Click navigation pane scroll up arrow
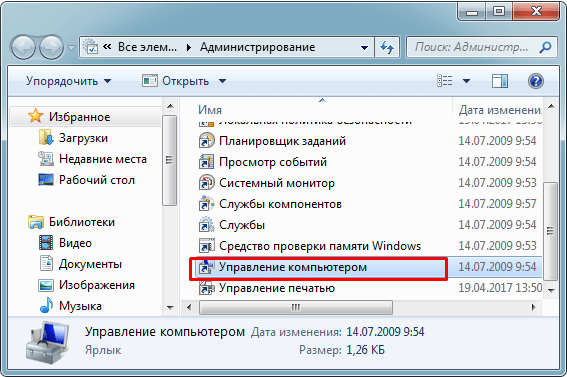Image resolution: width=567 pixels, height=377 pixels. pyautogui.click(x=170, y=106)
